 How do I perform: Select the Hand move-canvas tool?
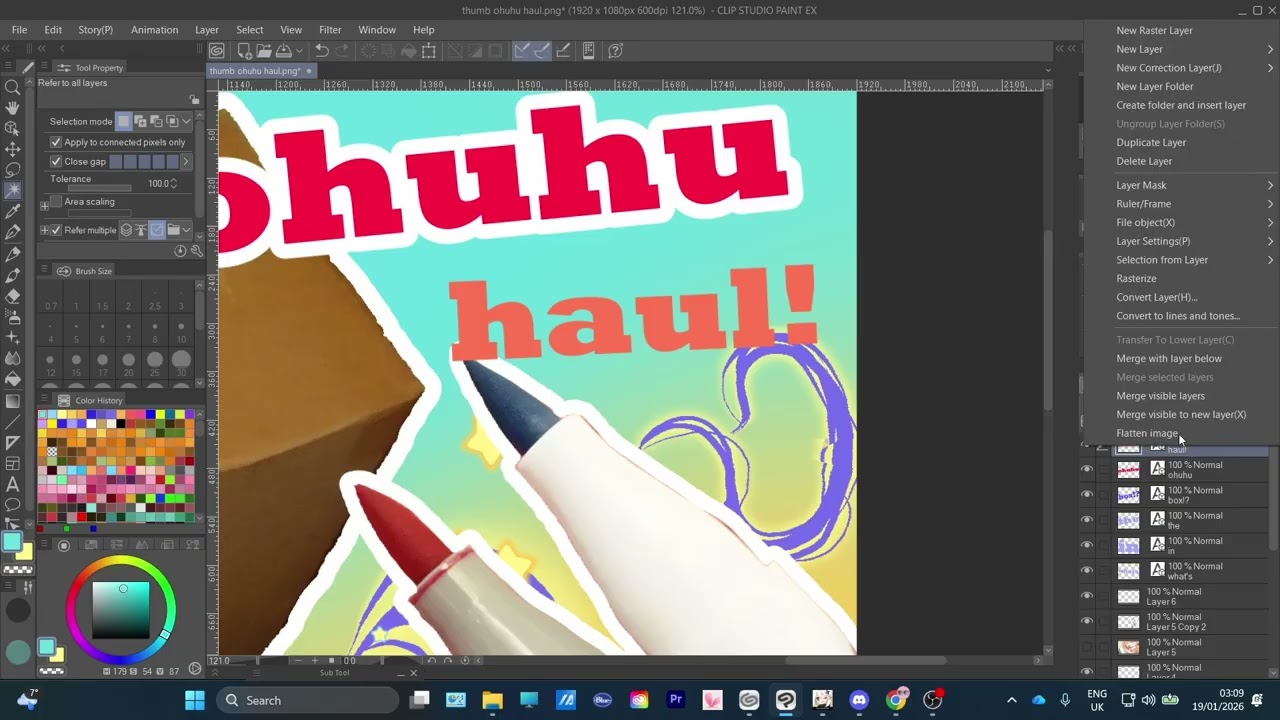[x=13, y=108]
